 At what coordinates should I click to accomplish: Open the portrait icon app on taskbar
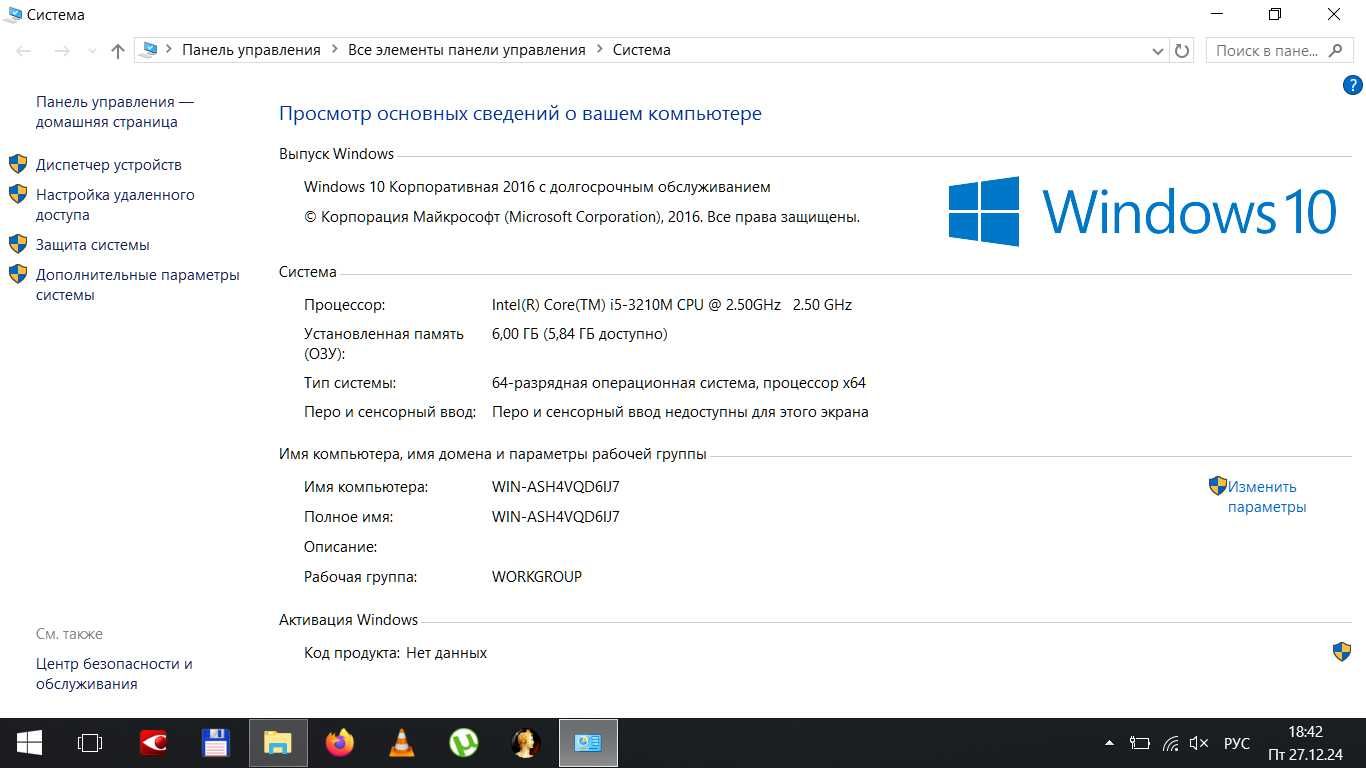click(x=526, y=743)
